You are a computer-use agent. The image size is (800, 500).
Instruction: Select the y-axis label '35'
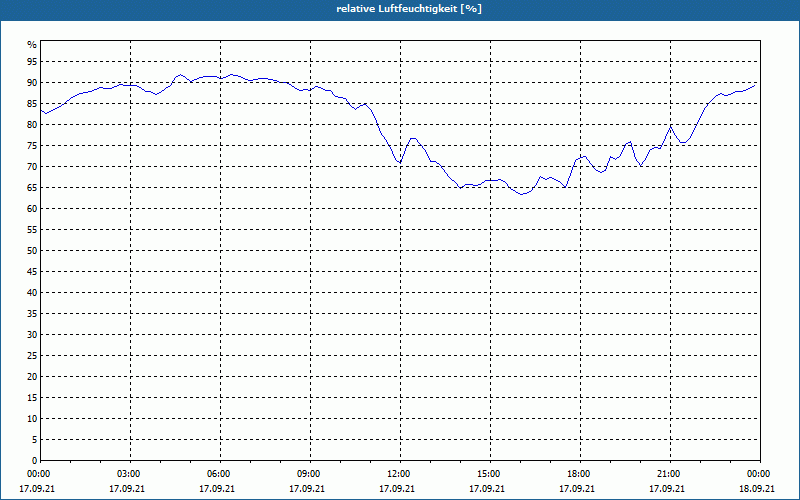click(32, 314)
